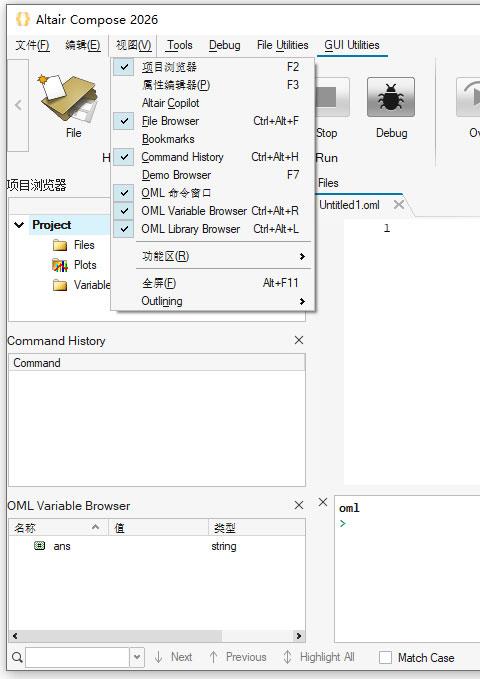Click the Debug bug icon
This screenshot has height=679, width=480.
[391, 97]
